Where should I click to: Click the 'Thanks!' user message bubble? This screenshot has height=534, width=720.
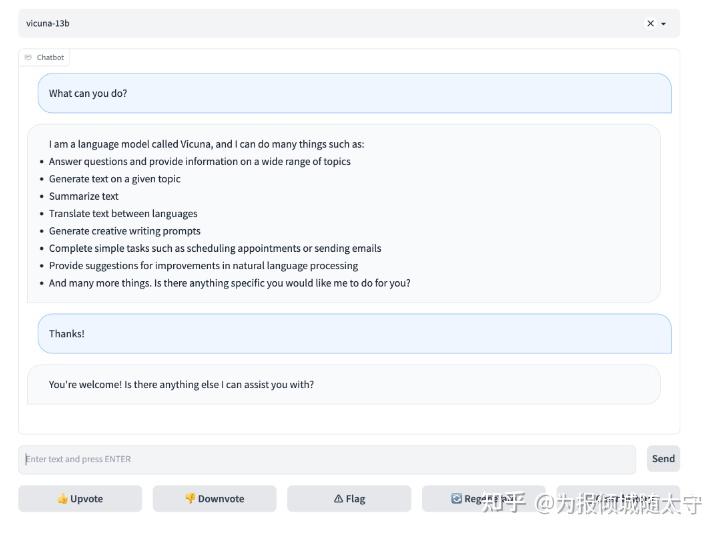354,334
